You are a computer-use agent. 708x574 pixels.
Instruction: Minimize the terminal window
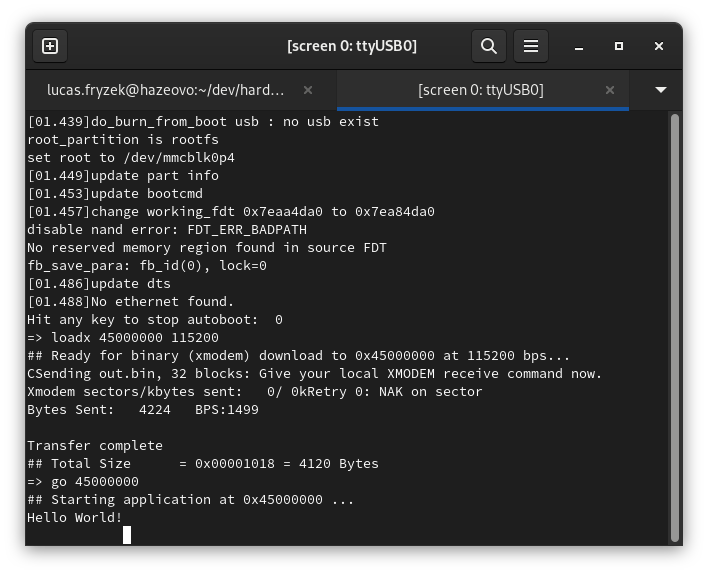(x=579, y=46)
